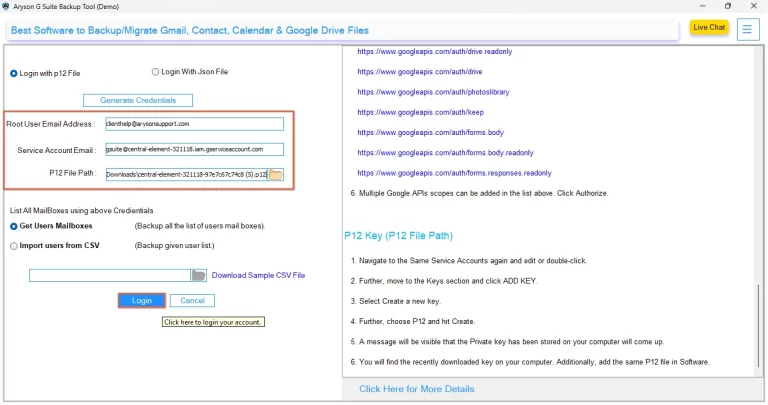Open Live Chat support
Screen dimensions: 768x405
pyautogui.click(x=709, y=27)
